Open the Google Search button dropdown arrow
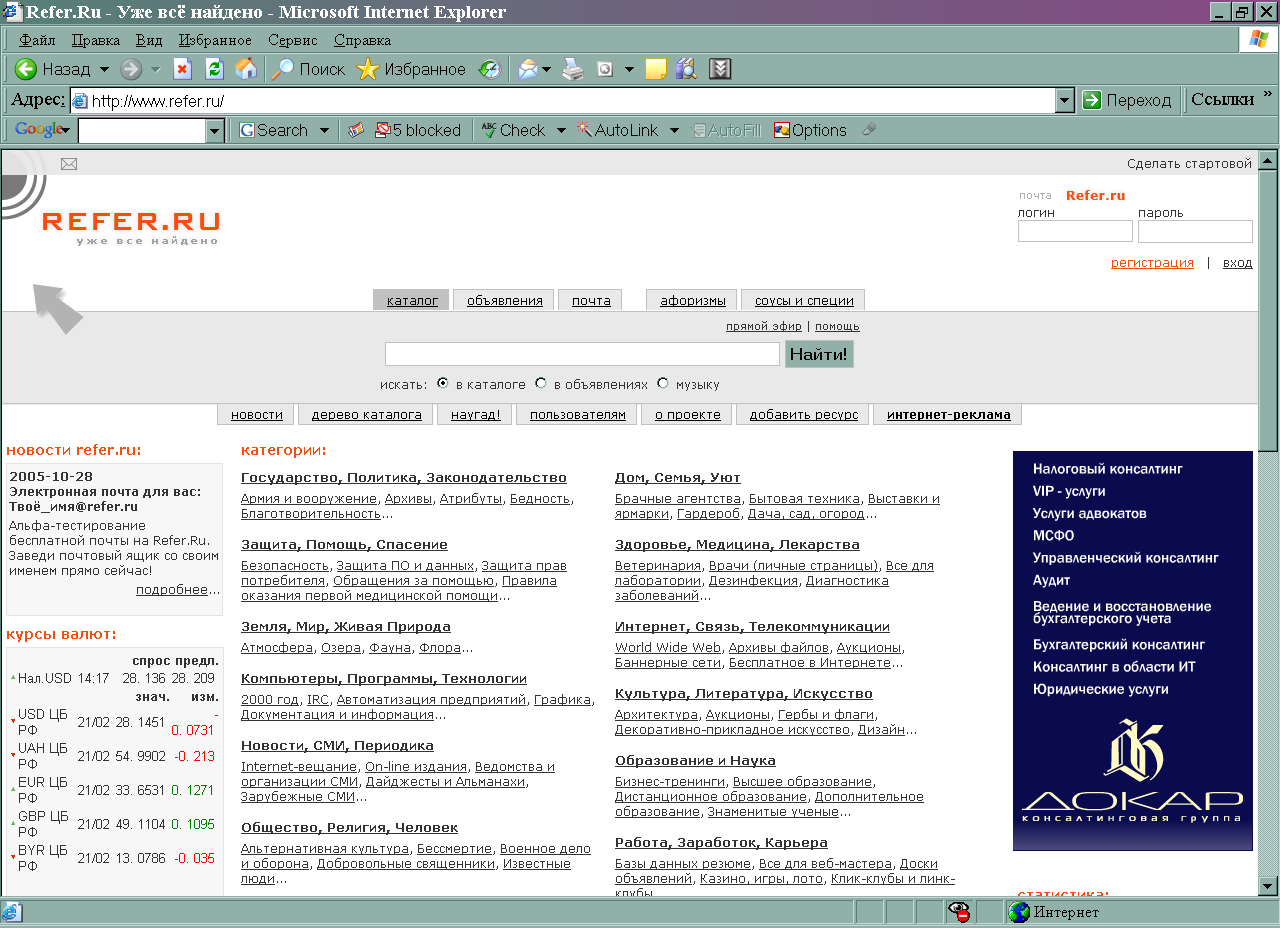This screenshot has width=1280, height=928. pyautogui.click(x=324, y=130)
